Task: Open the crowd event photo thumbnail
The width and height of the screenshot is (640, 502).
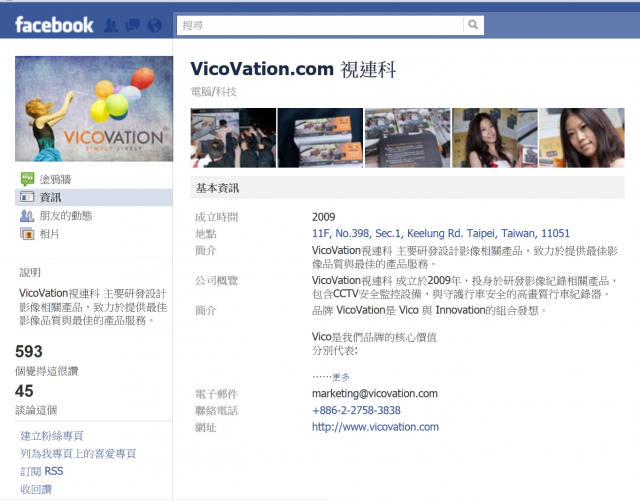Action: 233,138
